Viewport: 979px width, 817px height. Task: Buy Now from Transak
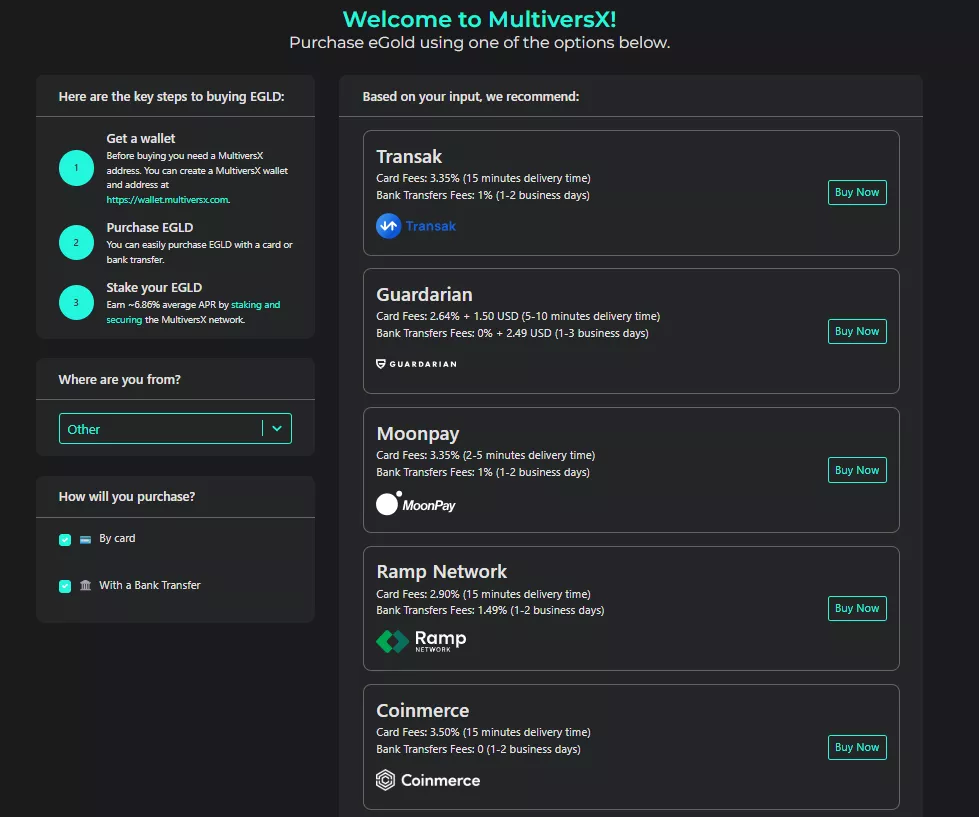point(857,192)
